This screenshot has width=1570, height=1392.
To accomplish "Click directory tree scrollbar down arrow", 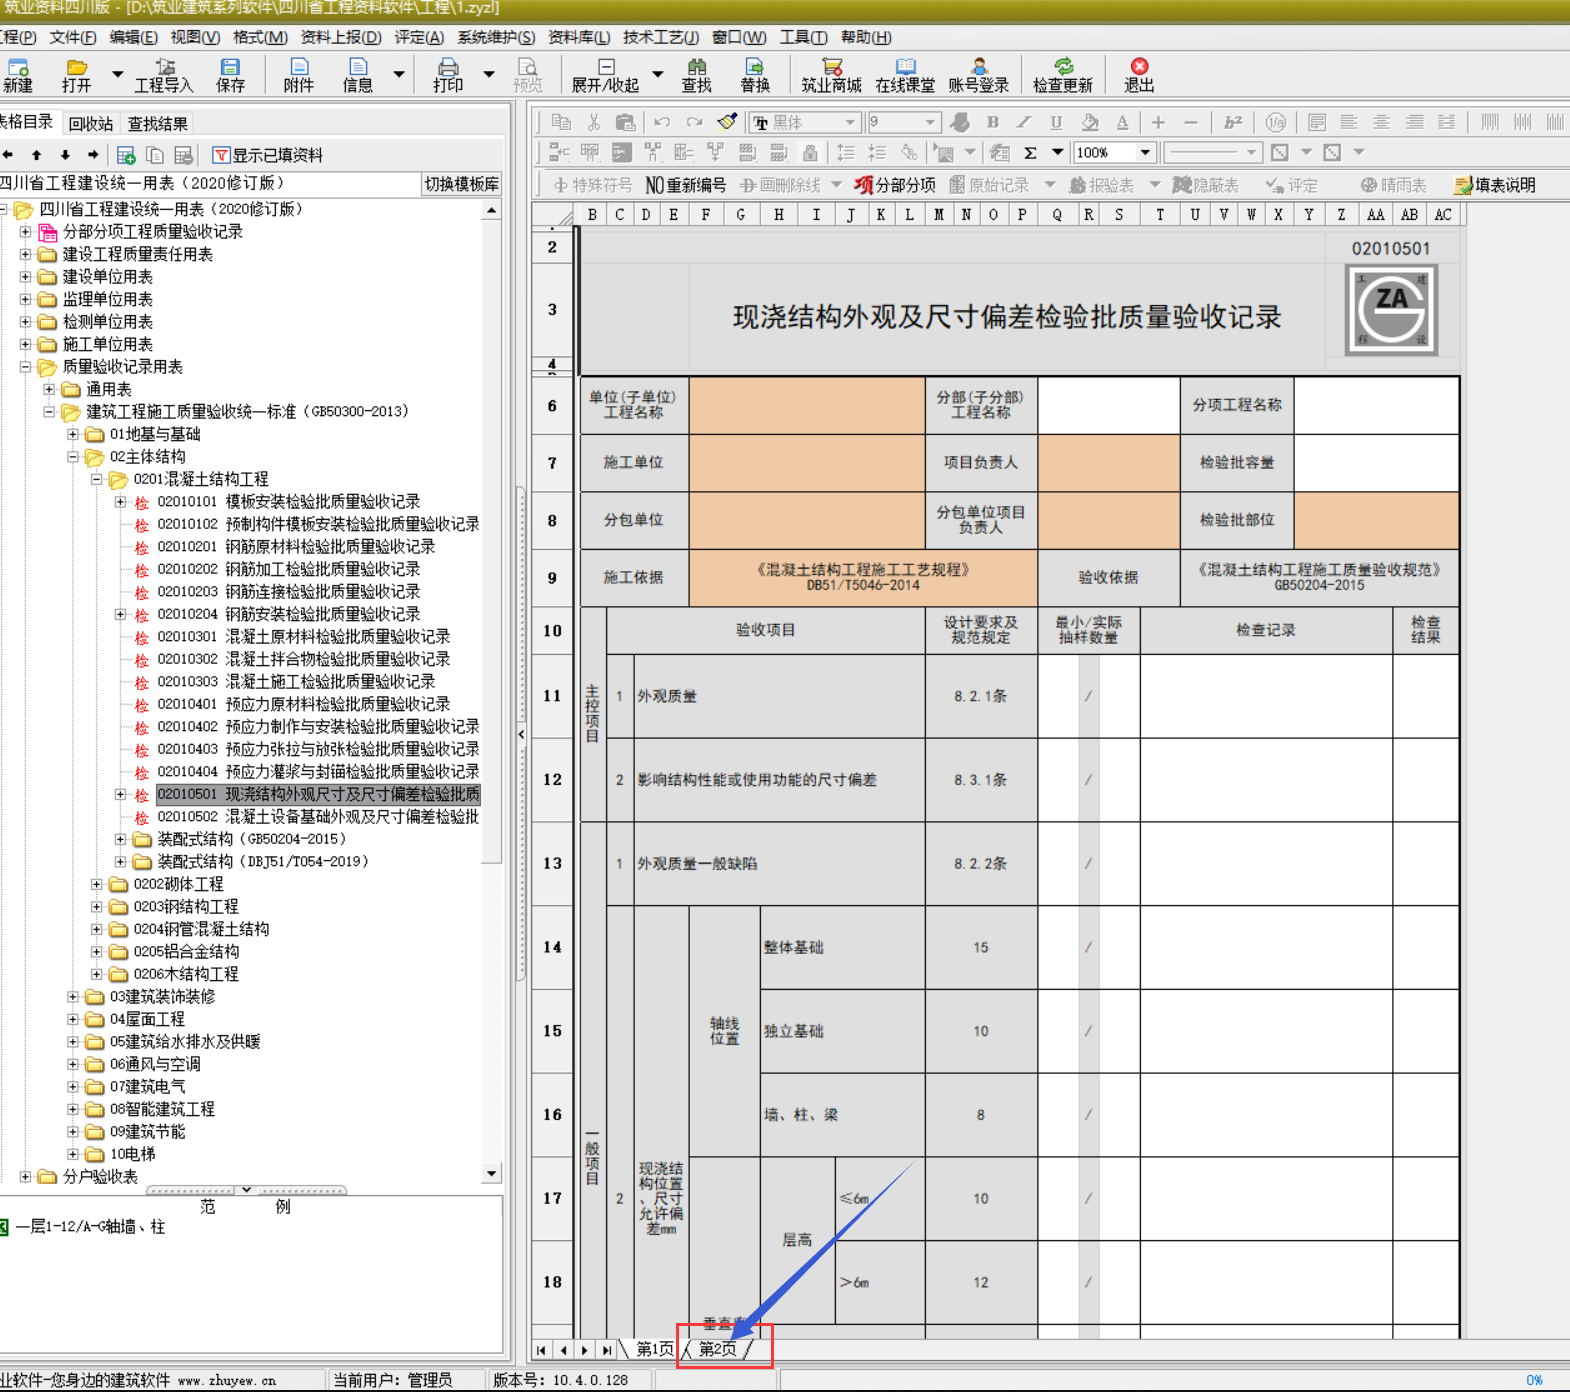I will click(491, 1174).
